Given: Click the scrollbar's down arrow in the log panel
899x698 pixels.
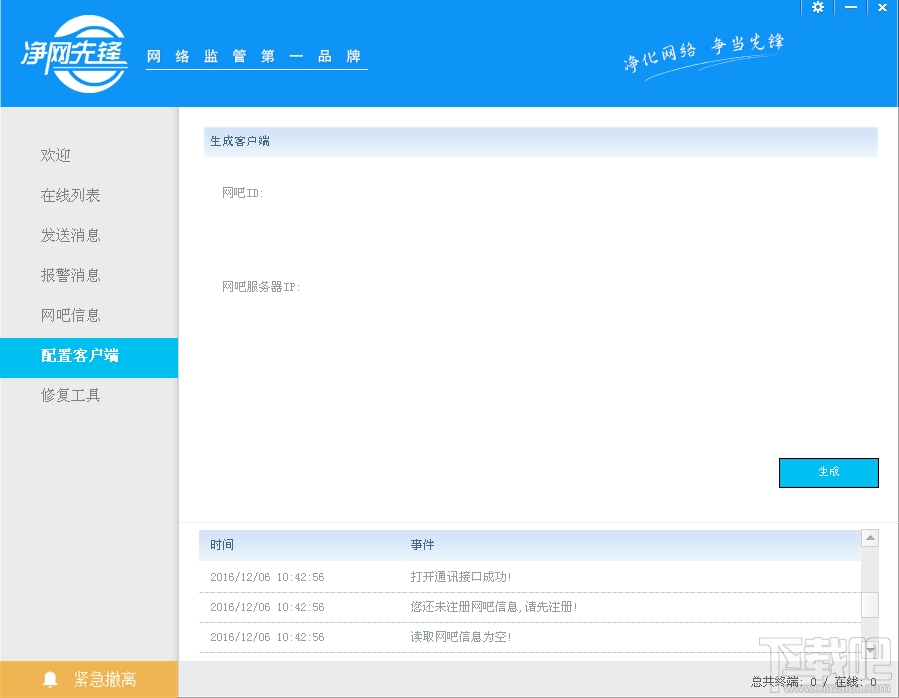Looking at the screenshot, I should pos(868,650).
